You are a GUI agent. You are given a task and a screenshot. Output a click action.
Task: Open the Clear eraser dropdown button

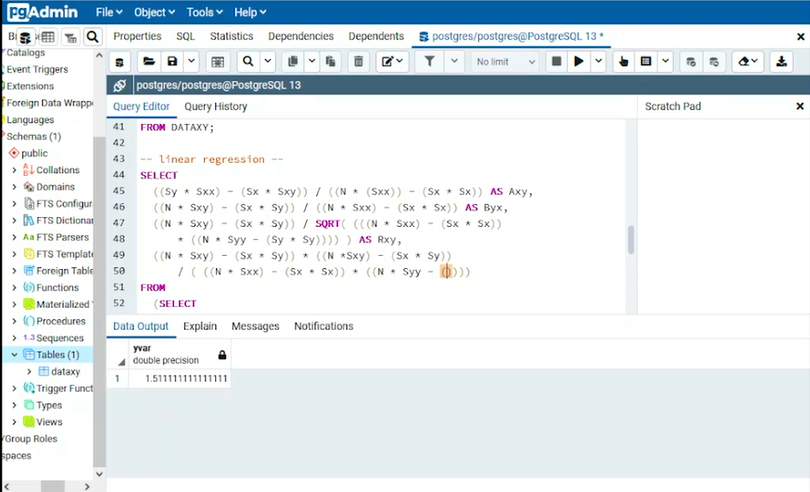(x=747, y=62)
